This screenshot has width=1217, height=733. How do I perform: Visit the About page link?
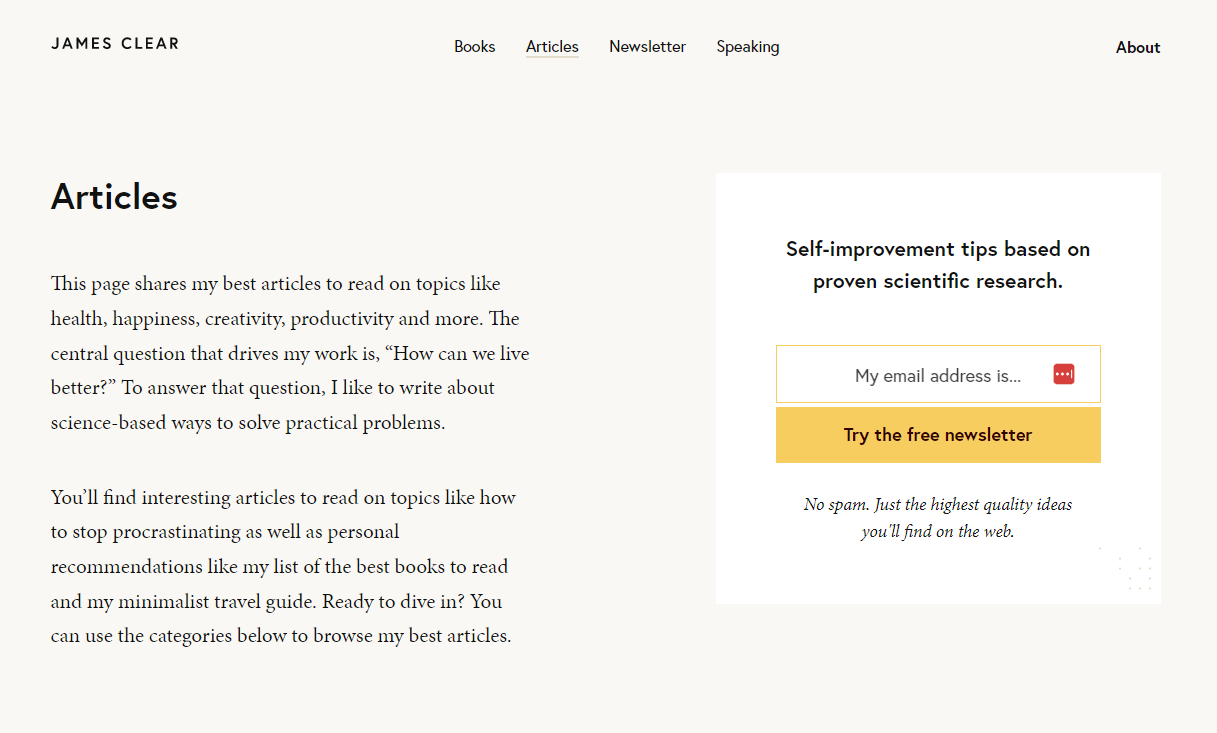click(x=1138, y=48)
